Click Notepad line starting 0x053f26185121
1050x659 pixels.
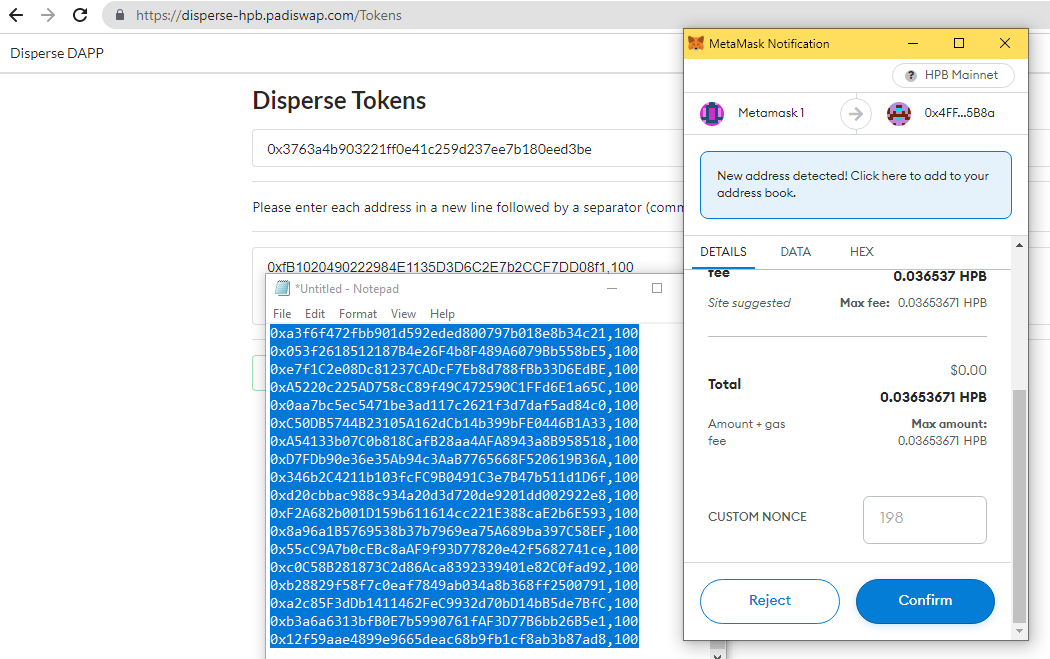(455, 351)
